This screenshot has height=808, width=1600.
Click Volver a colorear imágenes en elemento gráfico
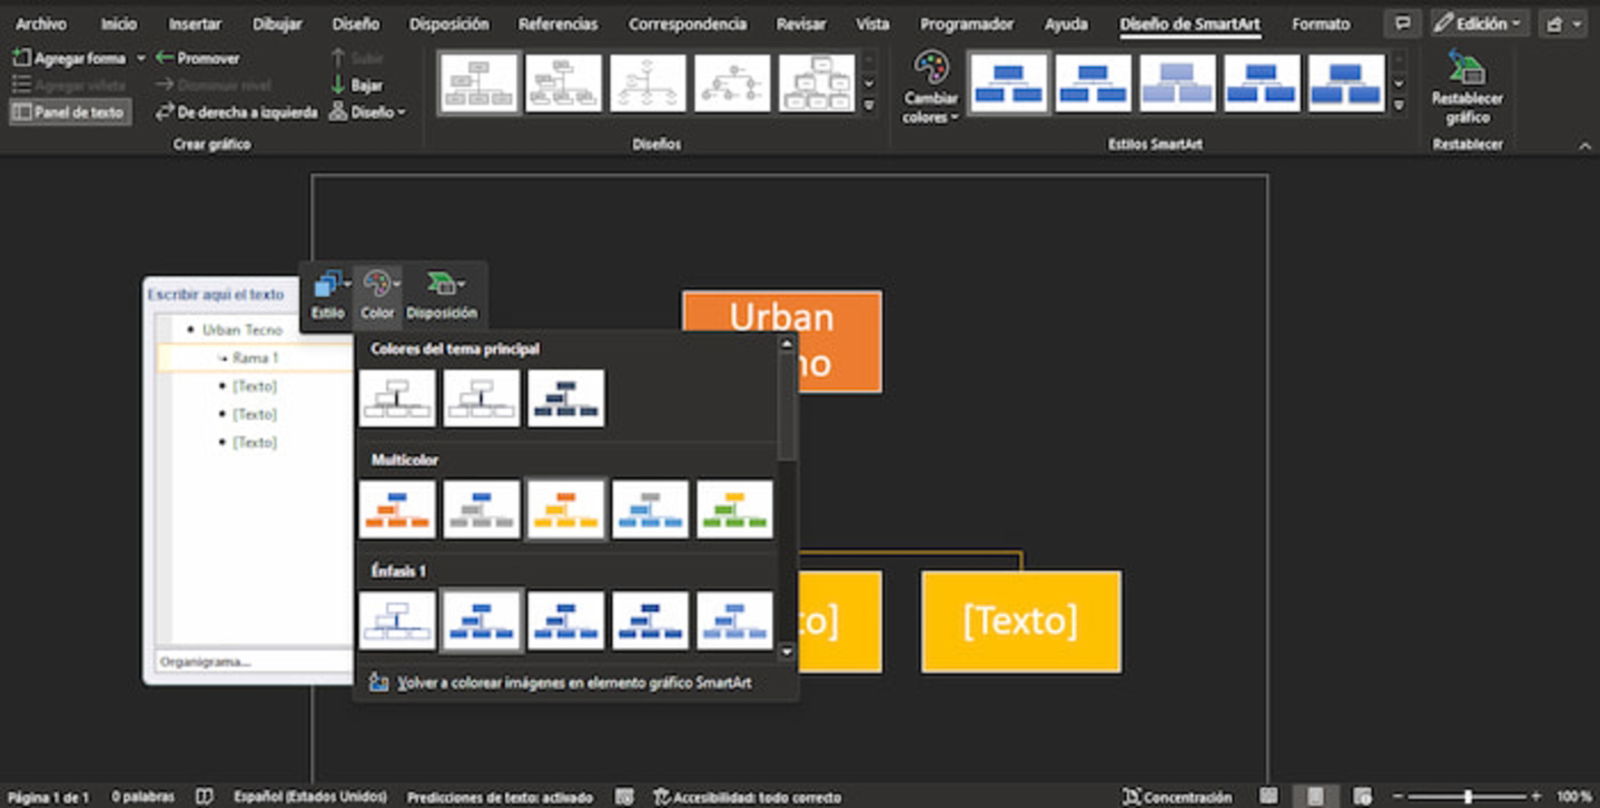point(560,682)
